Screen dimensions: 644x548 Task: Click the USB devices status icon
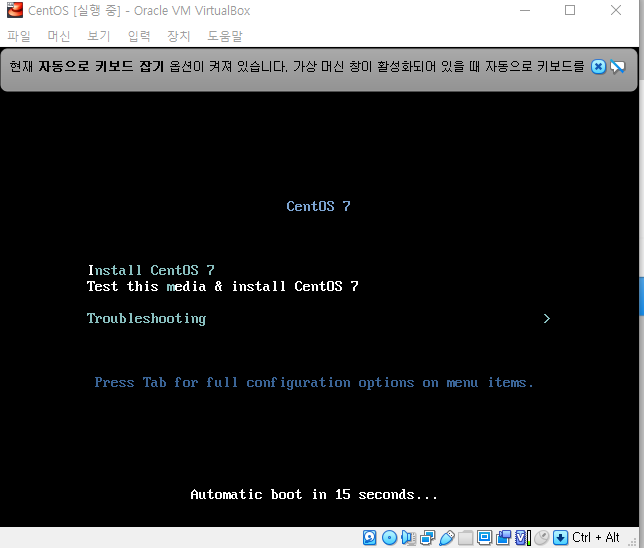tap(446, 537)
